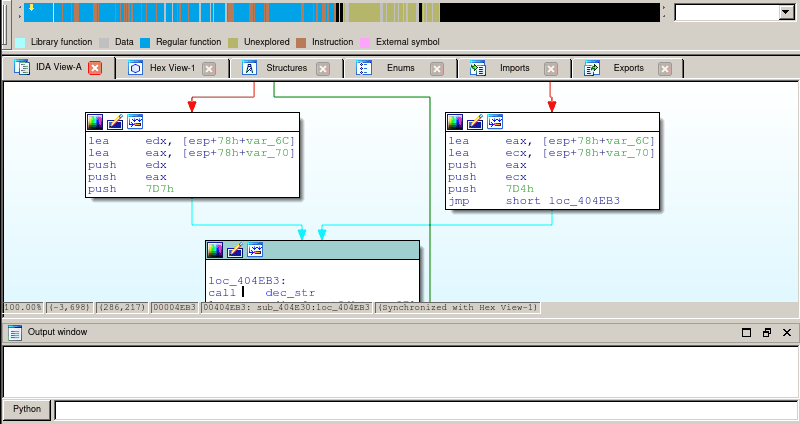Image resolution: width=800 pixels, height=424 pixels.
Task: Click the Library function legend color
Action: (x=20, y=42)
